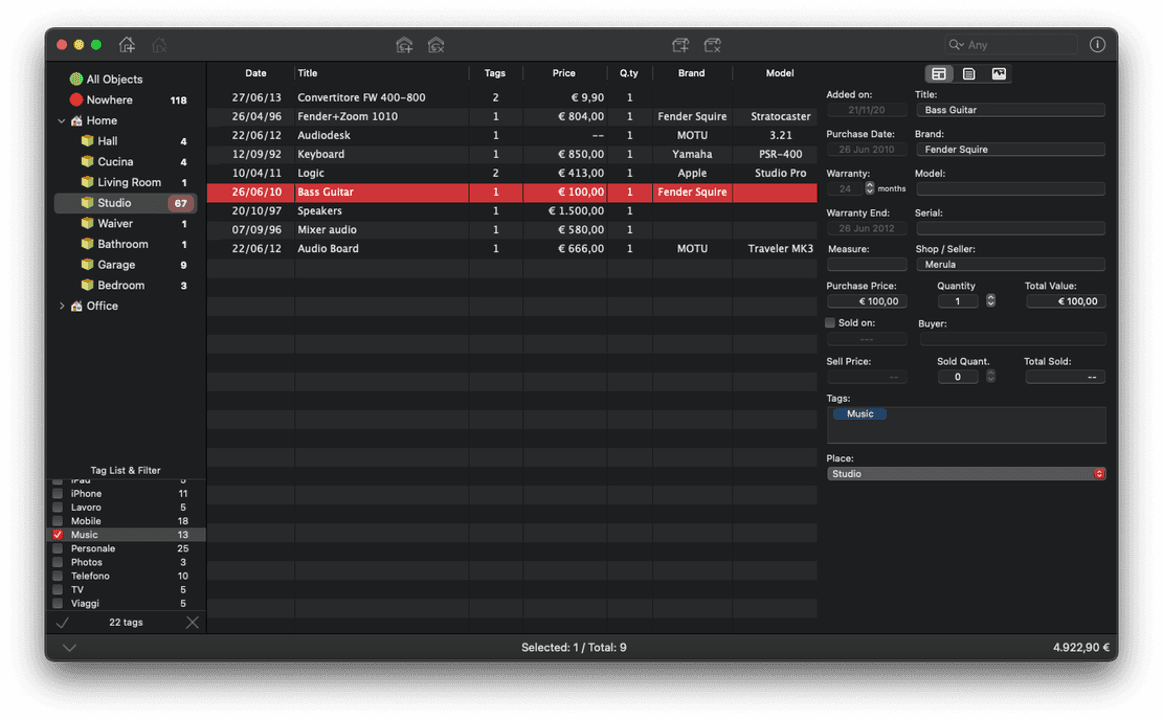Collapse the Home tree group
Image resolution: width=1163 pixels, height=720 pixels.
point(62,121)
